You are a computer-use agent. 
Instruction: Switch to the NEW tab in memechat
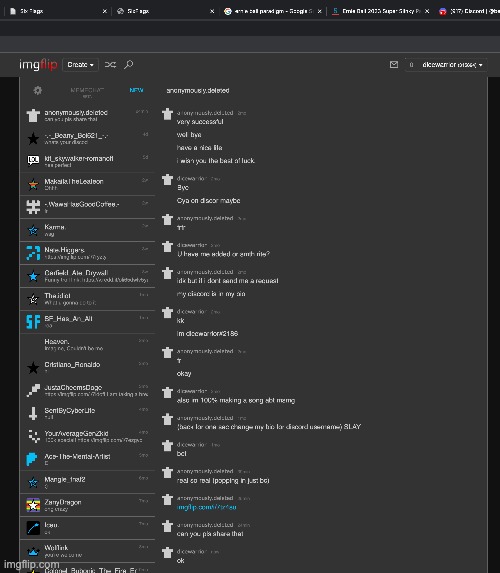coord(136,90)
